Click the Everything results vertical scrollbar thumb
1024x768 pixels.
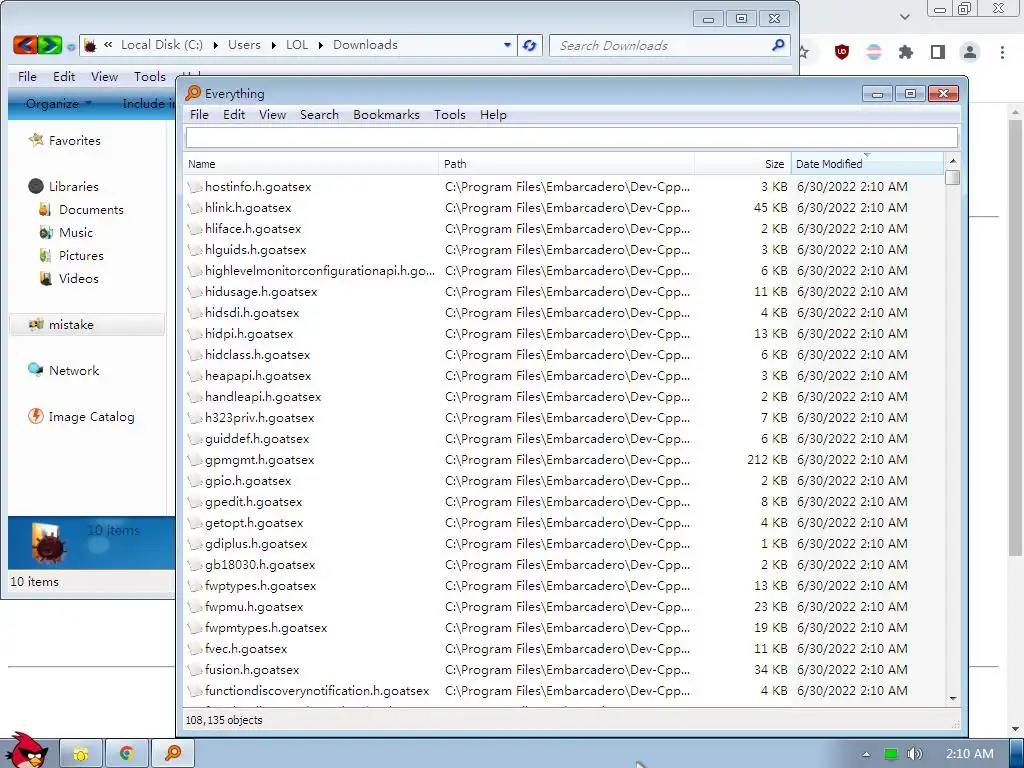coord(953,177)
